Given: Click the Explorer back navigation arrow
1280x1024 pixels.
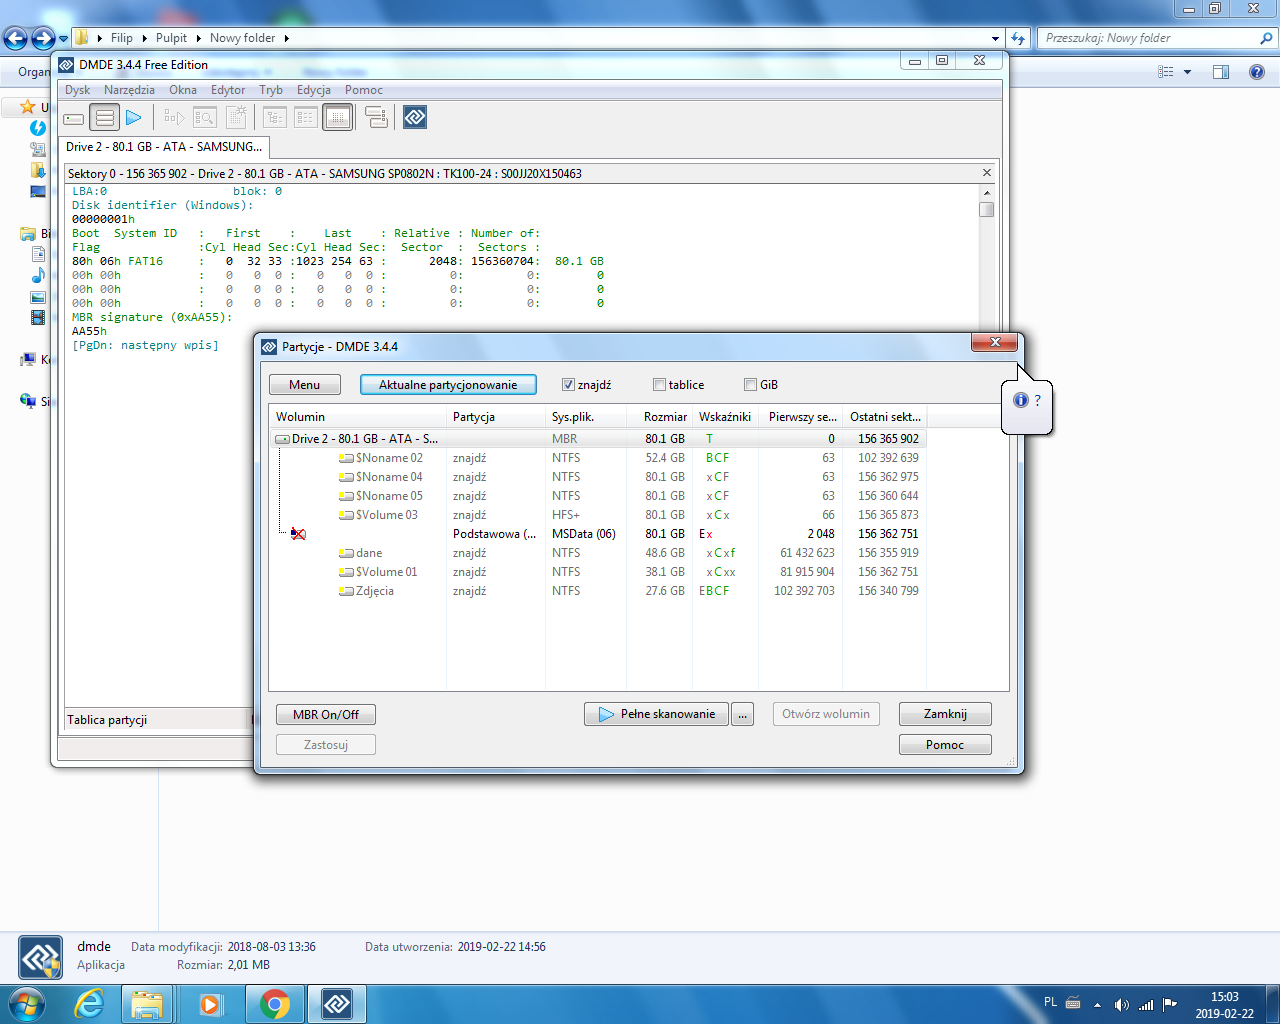Looking at the screenshot, I should click(16, 38).
